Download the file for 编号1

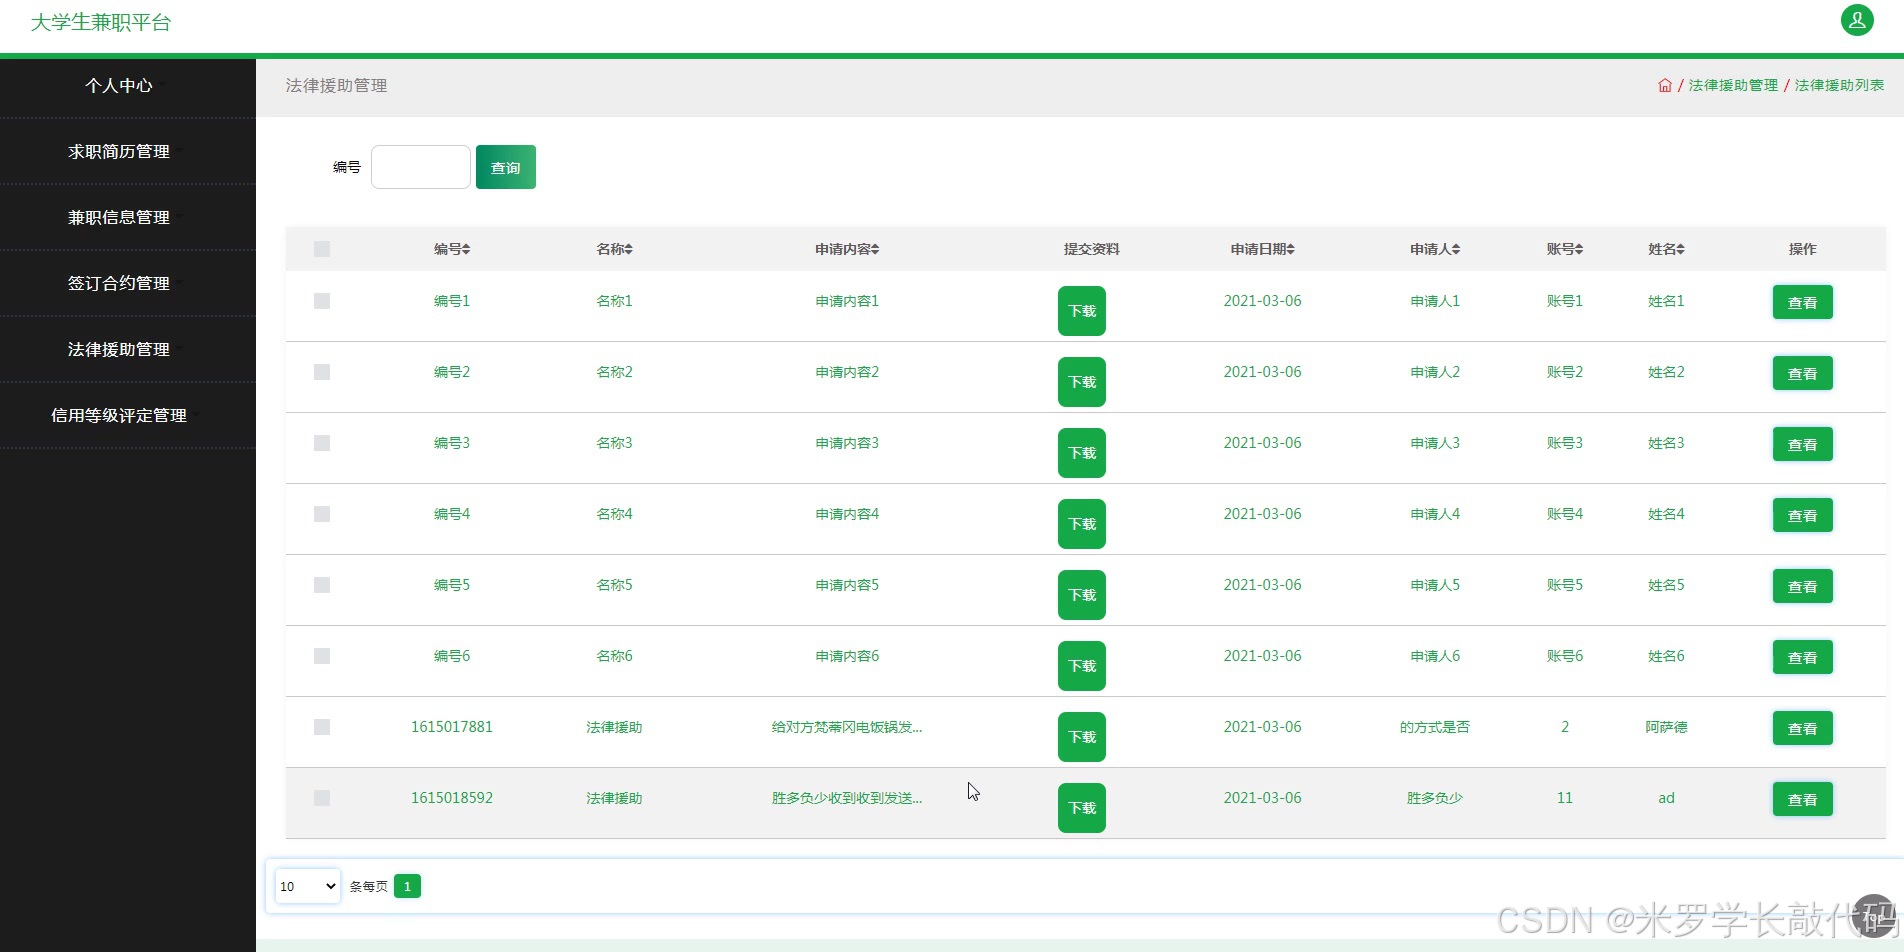click(x=1082, y=311)
